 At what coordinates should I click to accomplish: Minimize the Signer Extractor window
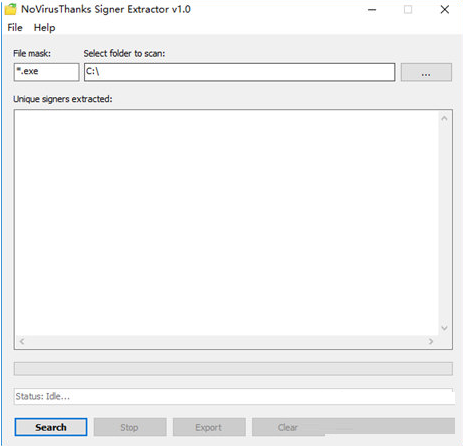click(x=372, y=10)
